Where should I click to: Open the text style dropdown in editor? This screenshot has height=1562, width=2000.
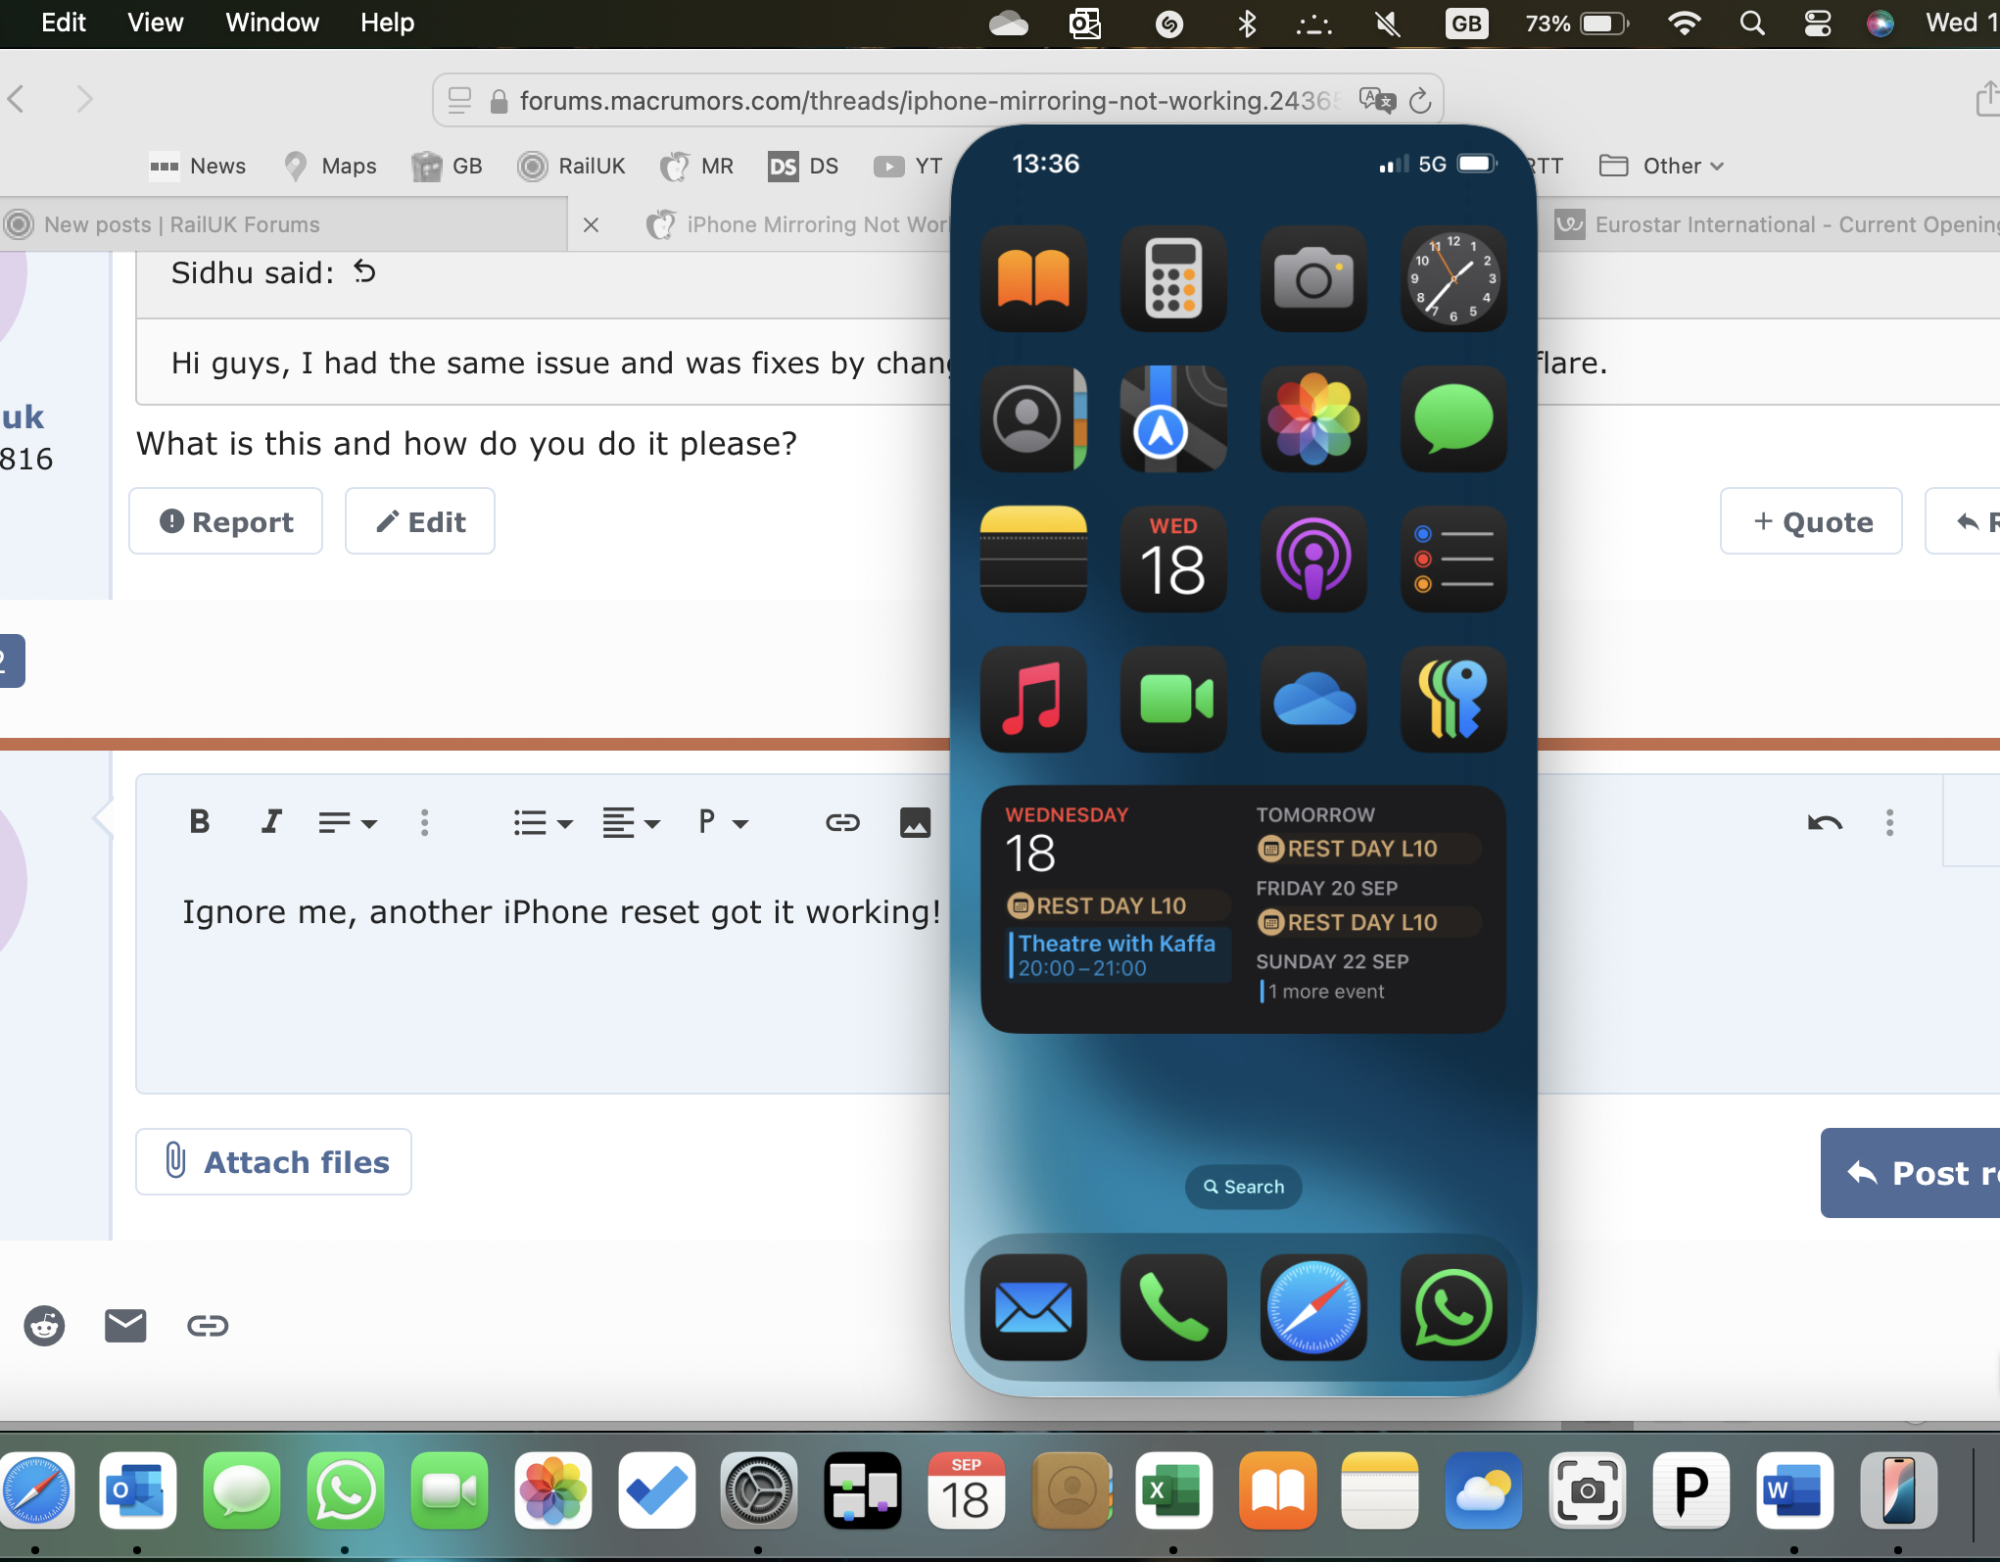pyautogui.click(x=347, y=822)
